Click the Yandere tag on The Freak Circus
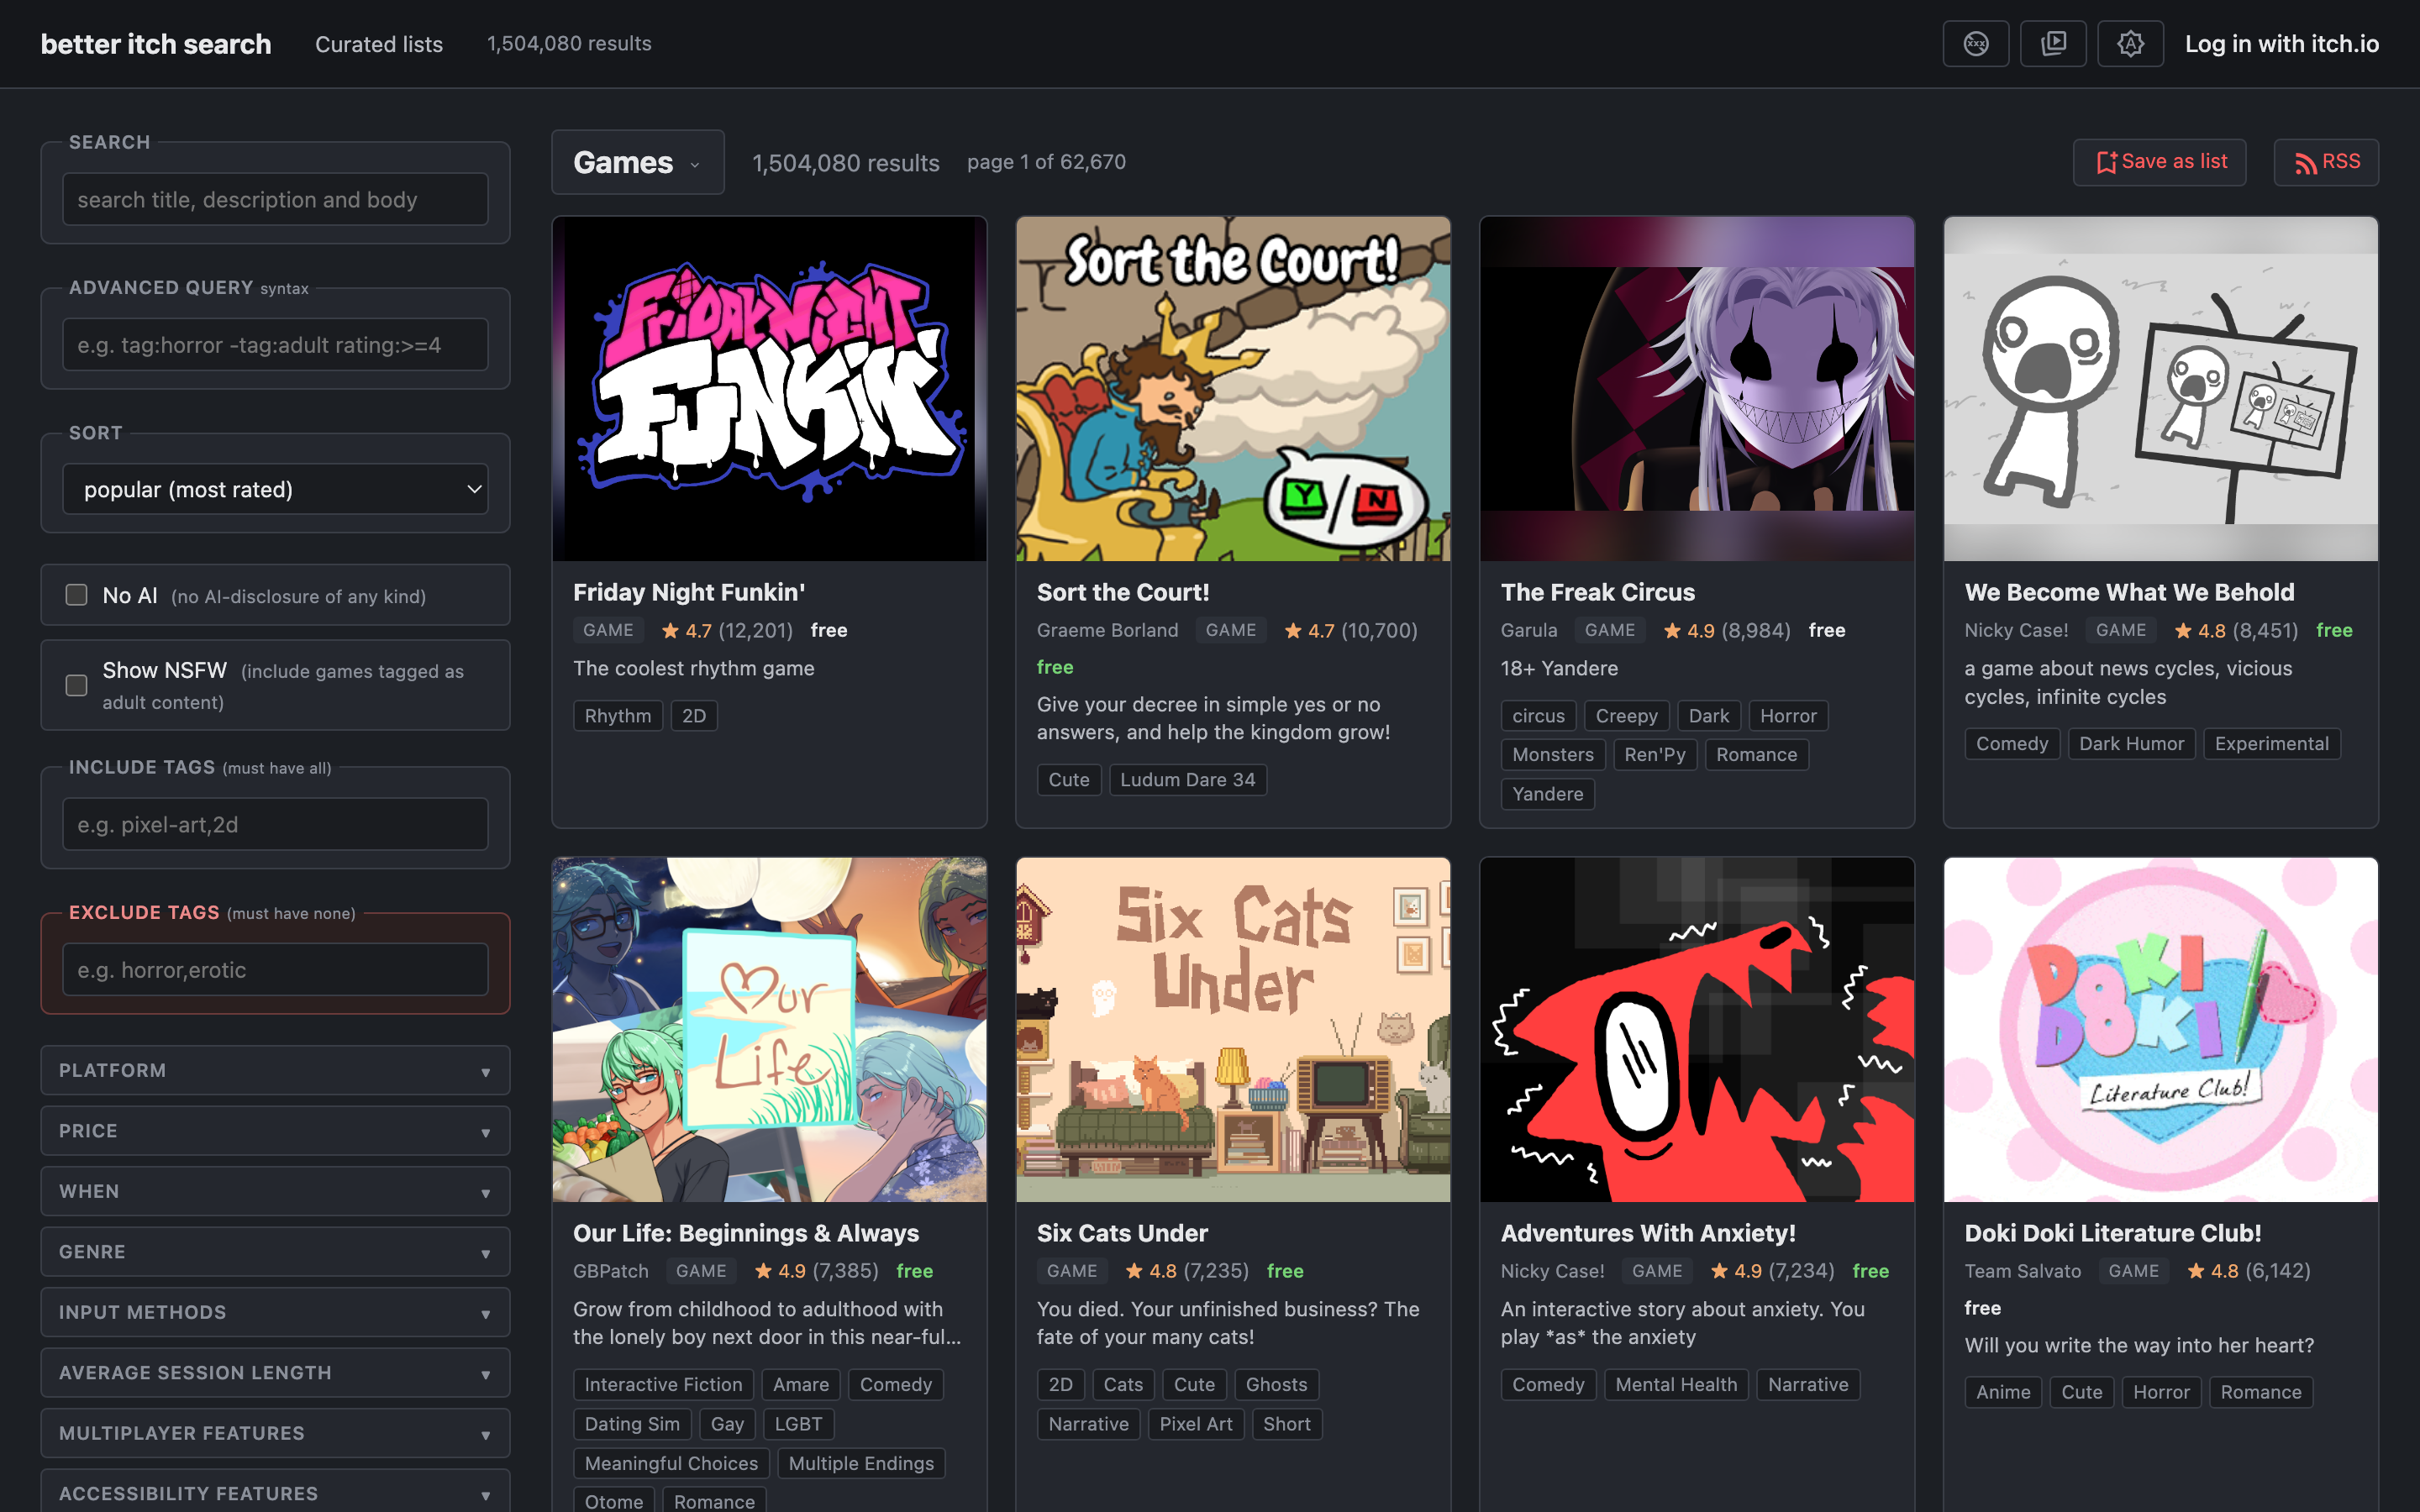The width and height of the screenshot is (2420, 1512). tap(1548, 794)
